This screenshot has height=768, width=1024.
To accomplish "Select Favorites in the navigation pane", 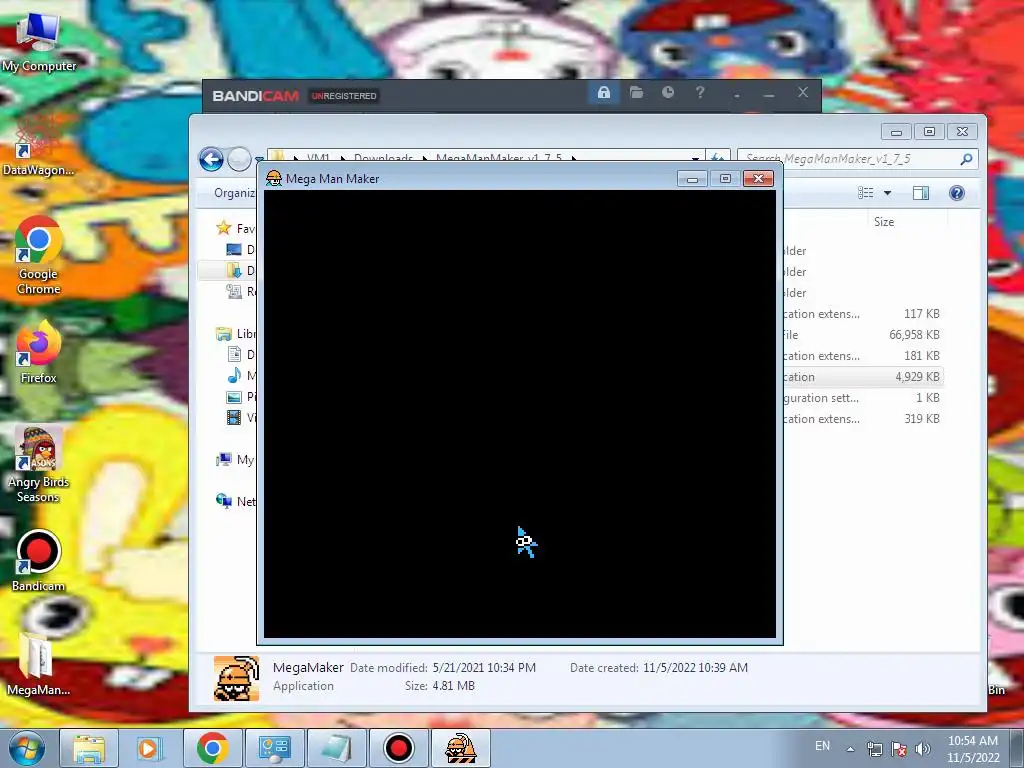I will [x=236, y=228].
